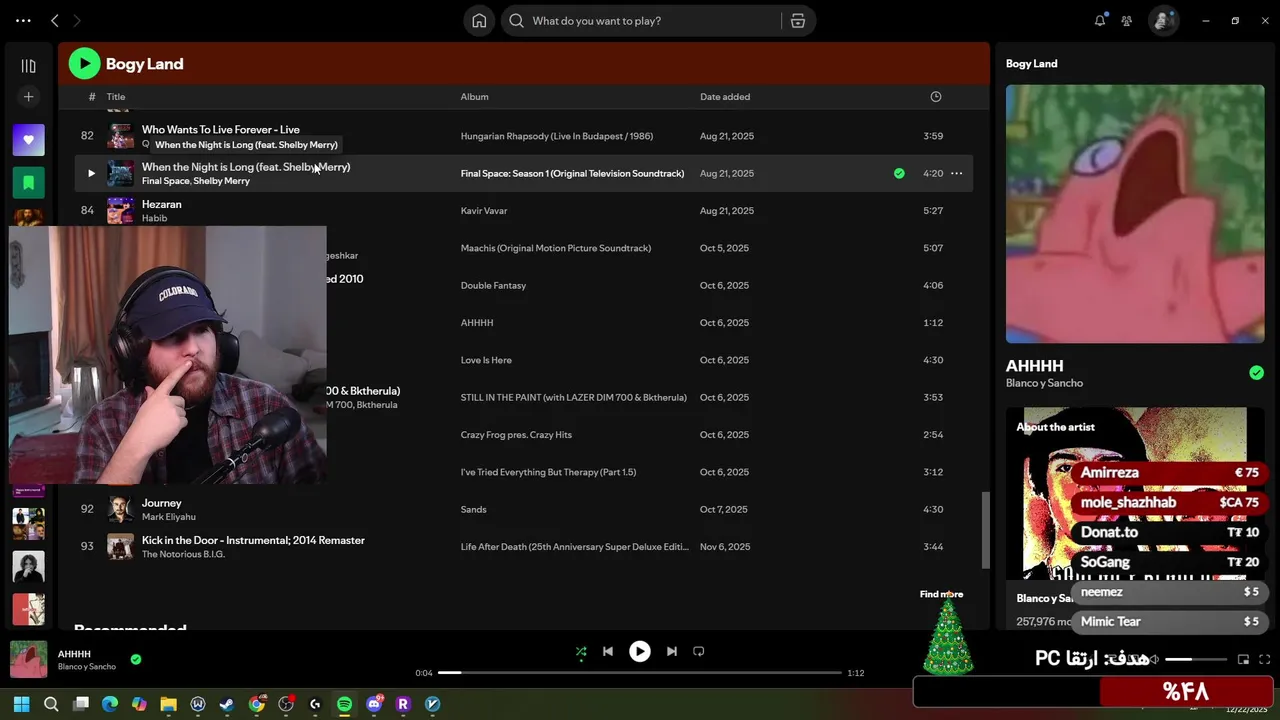This screenshot has height=720, width=1280.
Task: Sort tracks by Date added column
Action: pyautogui.click(x=725, y=97)
